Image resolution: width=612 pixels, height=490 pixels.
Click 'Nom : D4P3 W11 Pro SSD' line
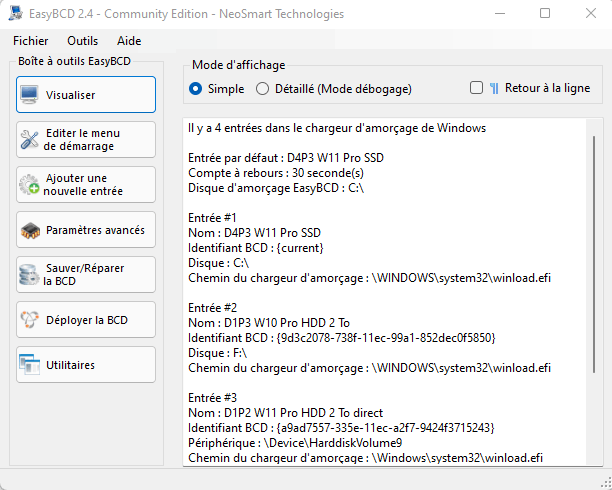(254, 233)
